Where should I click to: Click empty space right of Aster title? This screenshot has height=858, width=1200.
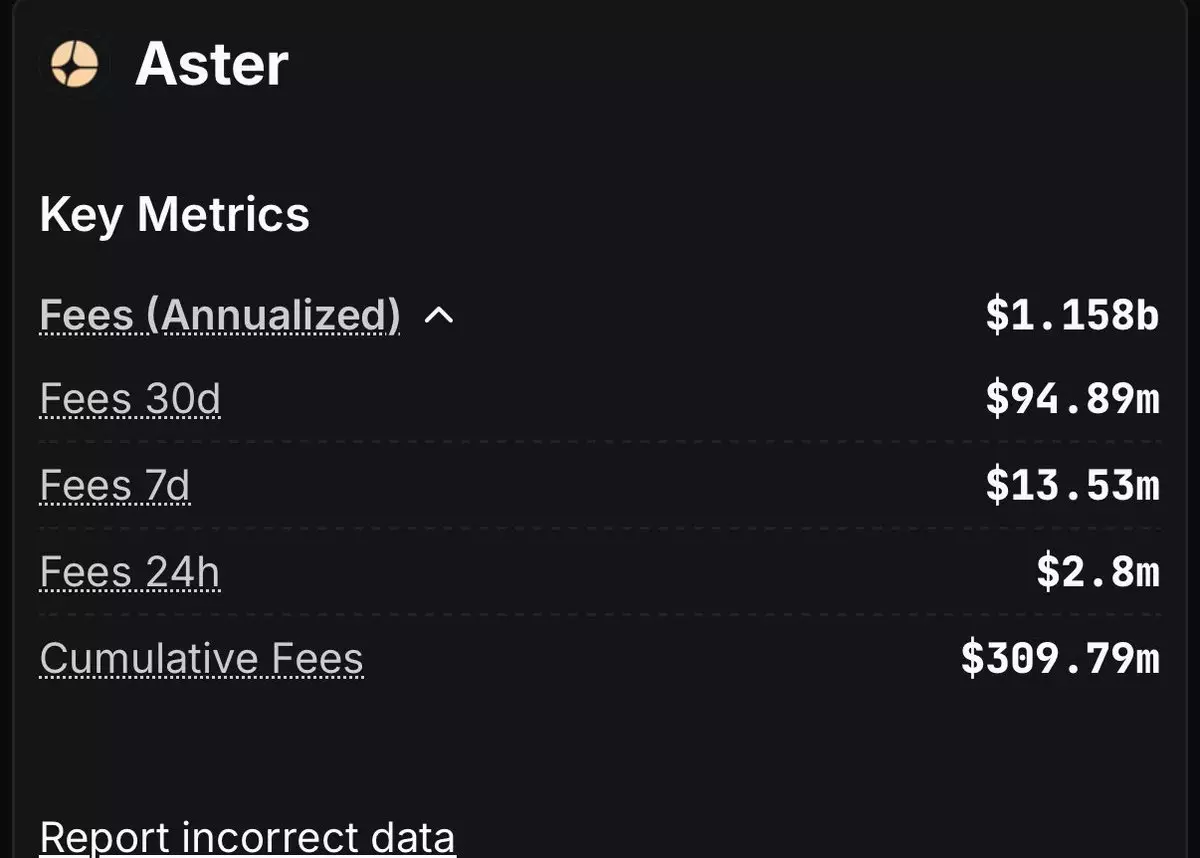[700, 66]
